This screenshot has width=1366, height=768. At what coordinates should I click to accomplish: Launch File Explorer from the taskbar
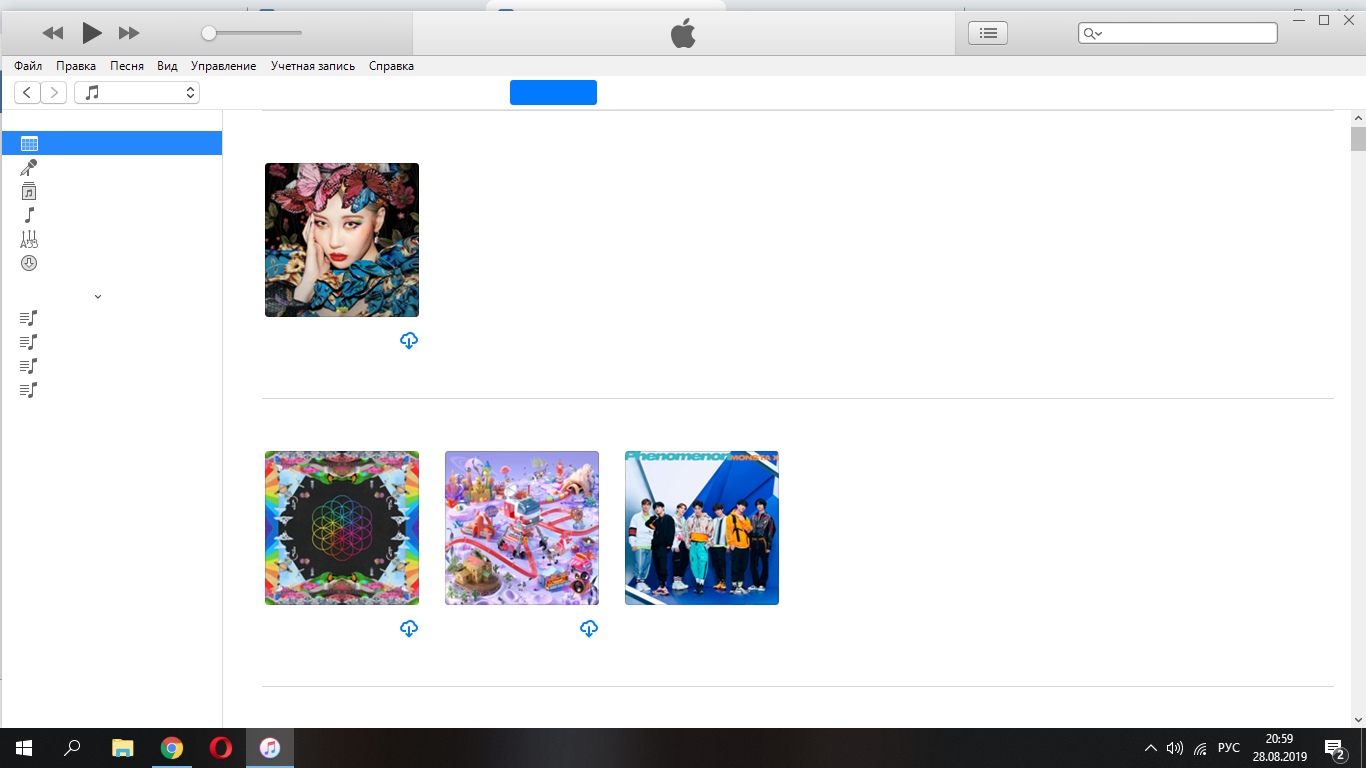pos(122,748)
